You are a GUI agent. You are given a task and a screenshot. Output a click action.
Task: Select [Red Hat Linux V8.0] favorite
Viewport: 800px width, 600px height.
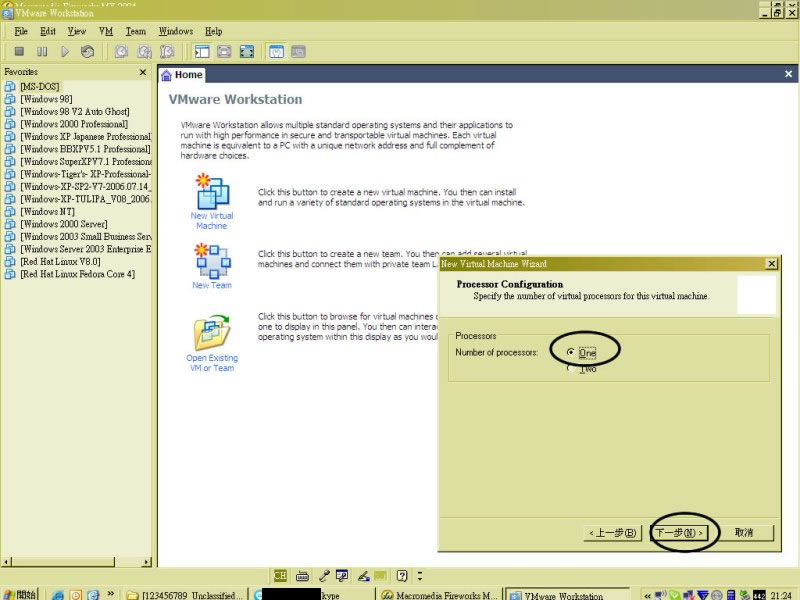[x=60, y=261]
